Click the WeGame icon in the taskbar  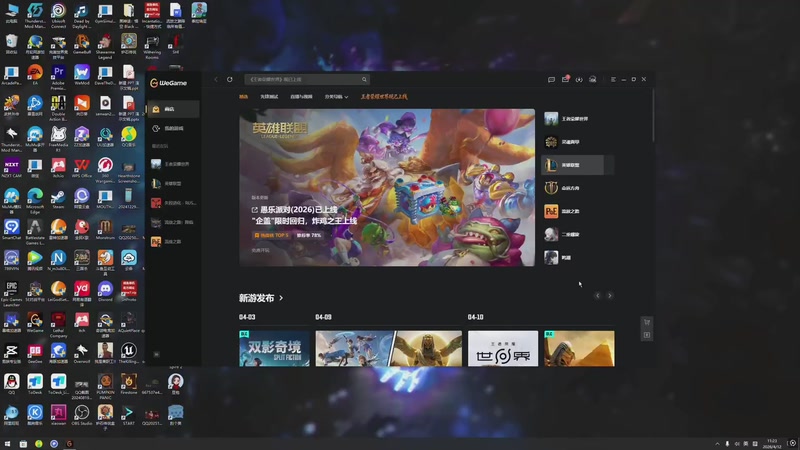[69, 444]
